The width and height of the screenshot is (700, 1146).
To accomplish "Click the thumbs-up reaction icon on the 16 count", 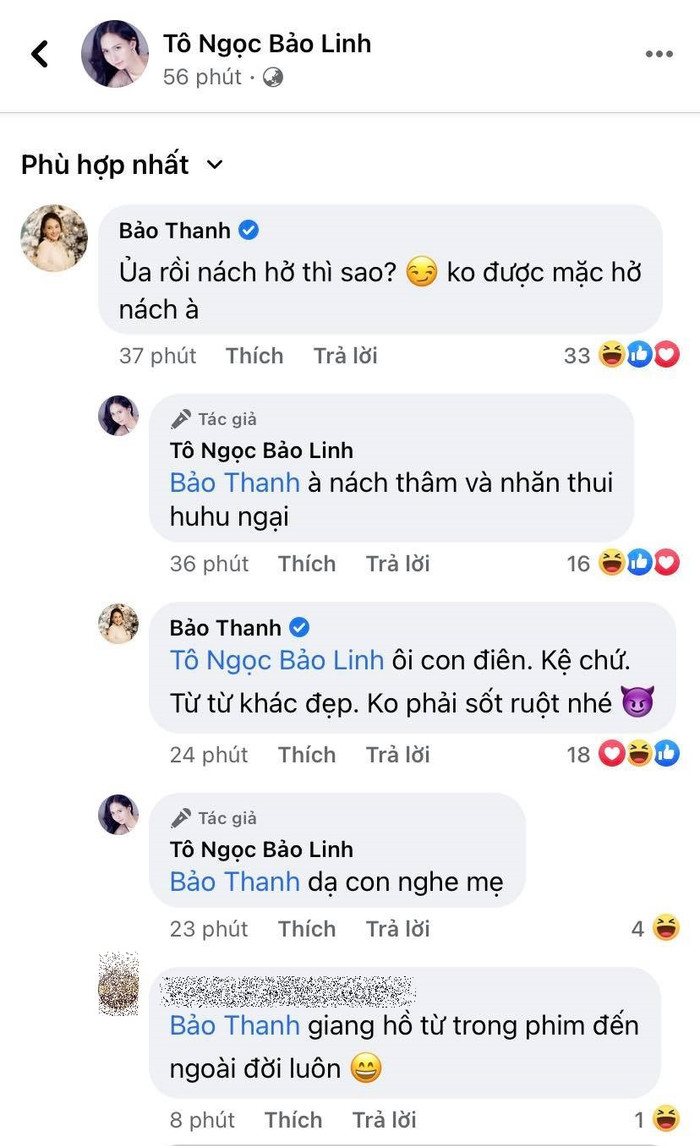I will coord(640,562).
